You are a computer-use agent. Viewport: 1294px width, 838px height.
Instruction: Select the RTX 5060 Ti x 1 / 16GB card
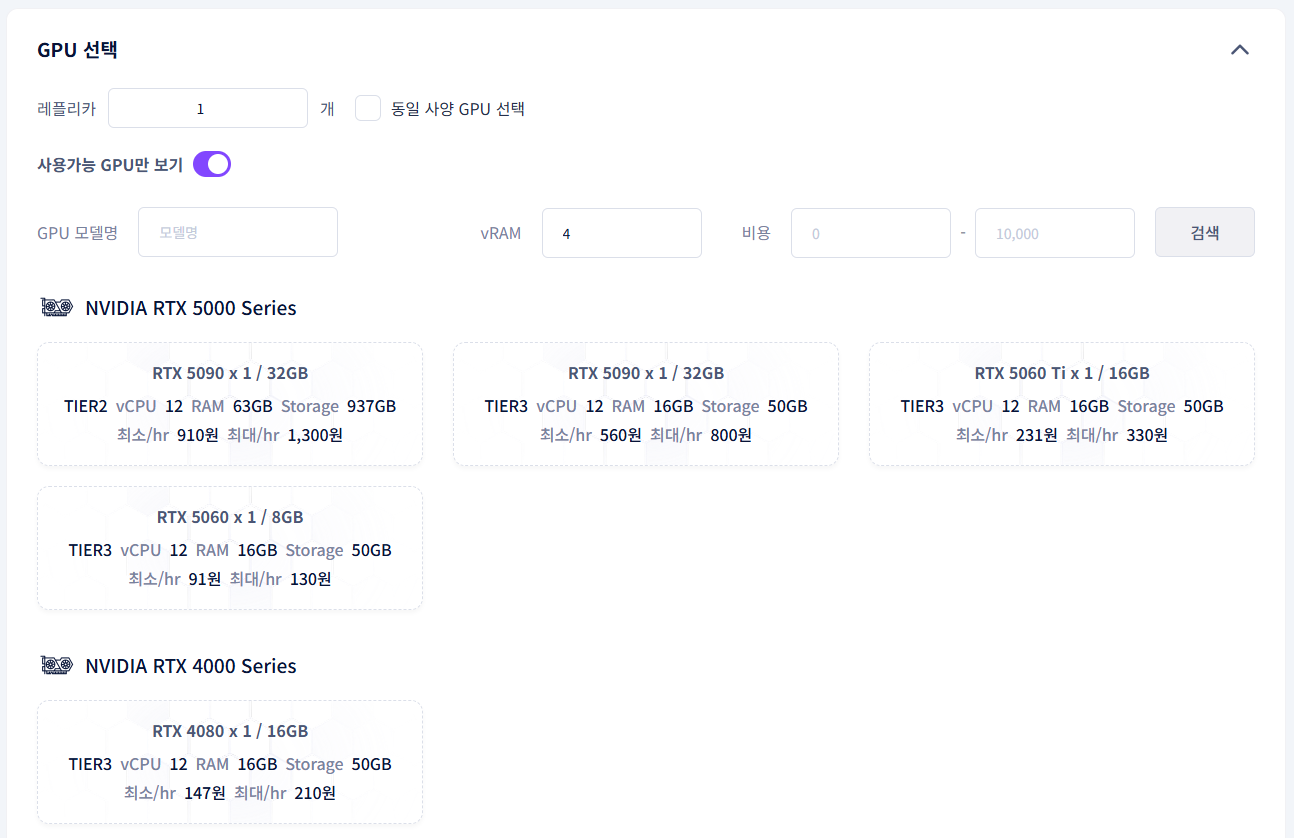point(1062,404)
